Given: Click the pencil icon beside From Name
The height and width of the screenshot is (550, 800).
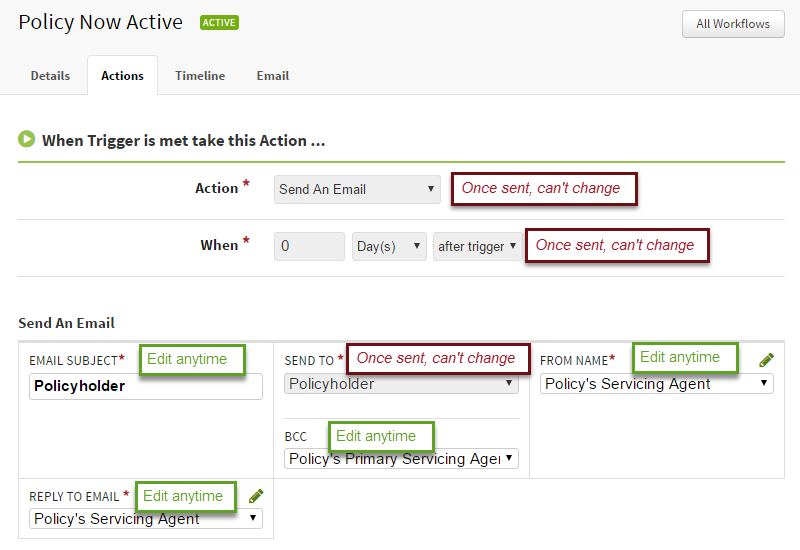Looking at the screenshot, I should [766, 360].
